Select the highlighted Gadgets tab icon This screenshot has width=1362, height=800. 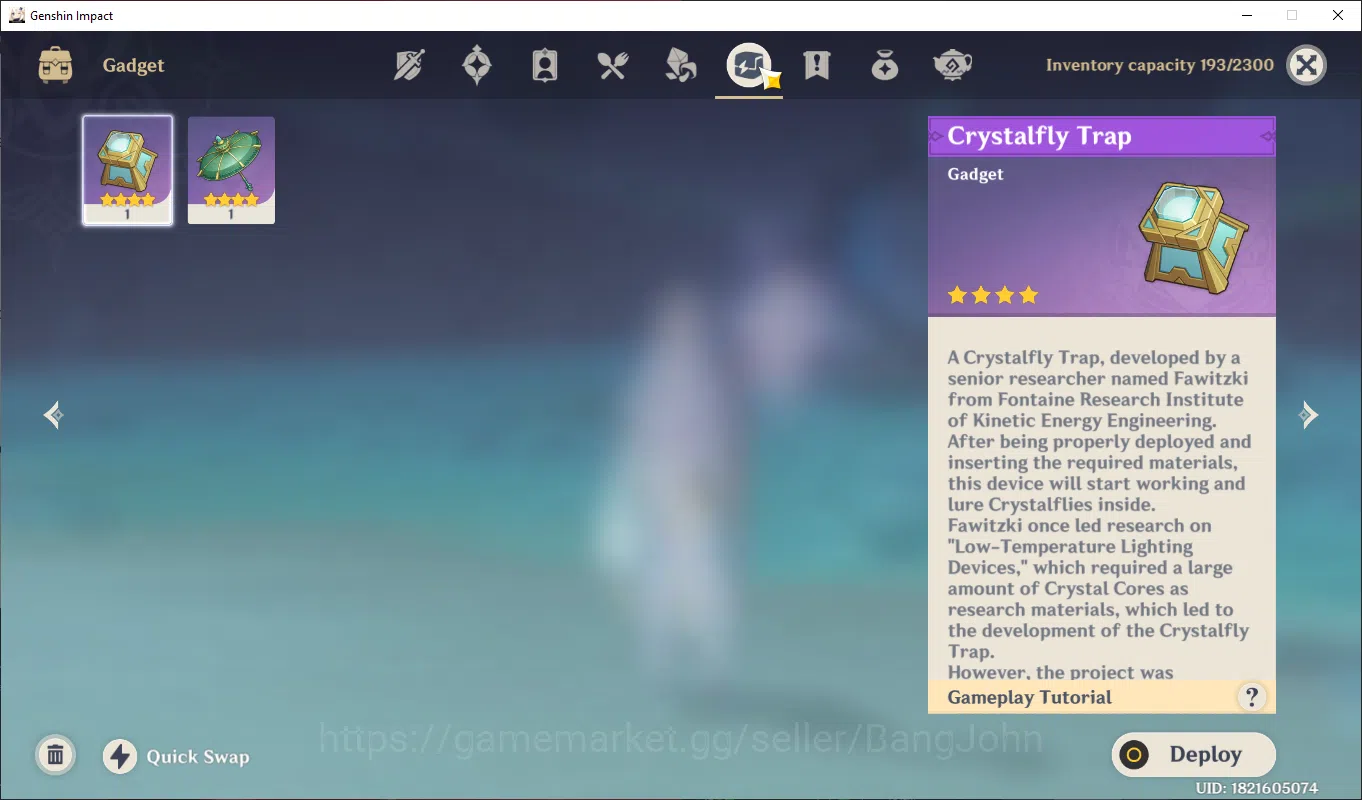[x=749, y=65]
